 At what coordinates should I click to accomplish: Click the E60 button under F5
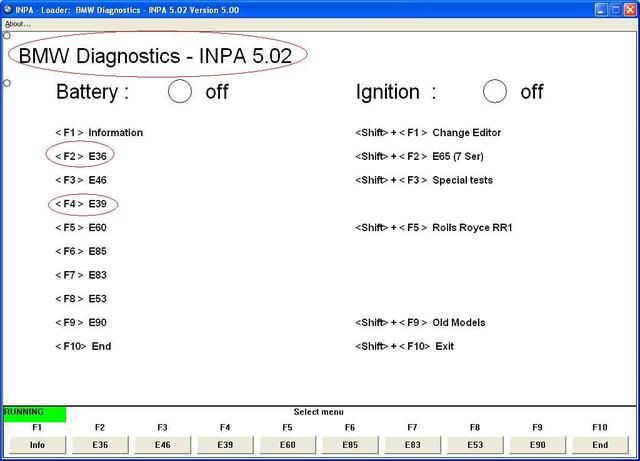pos(287,445)
